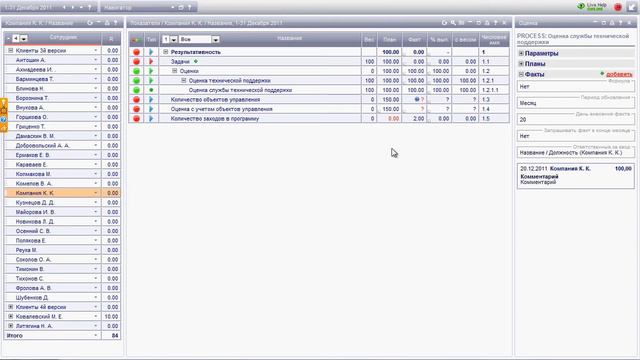
Task: Click the Итого total row
Action: [62, 336]
